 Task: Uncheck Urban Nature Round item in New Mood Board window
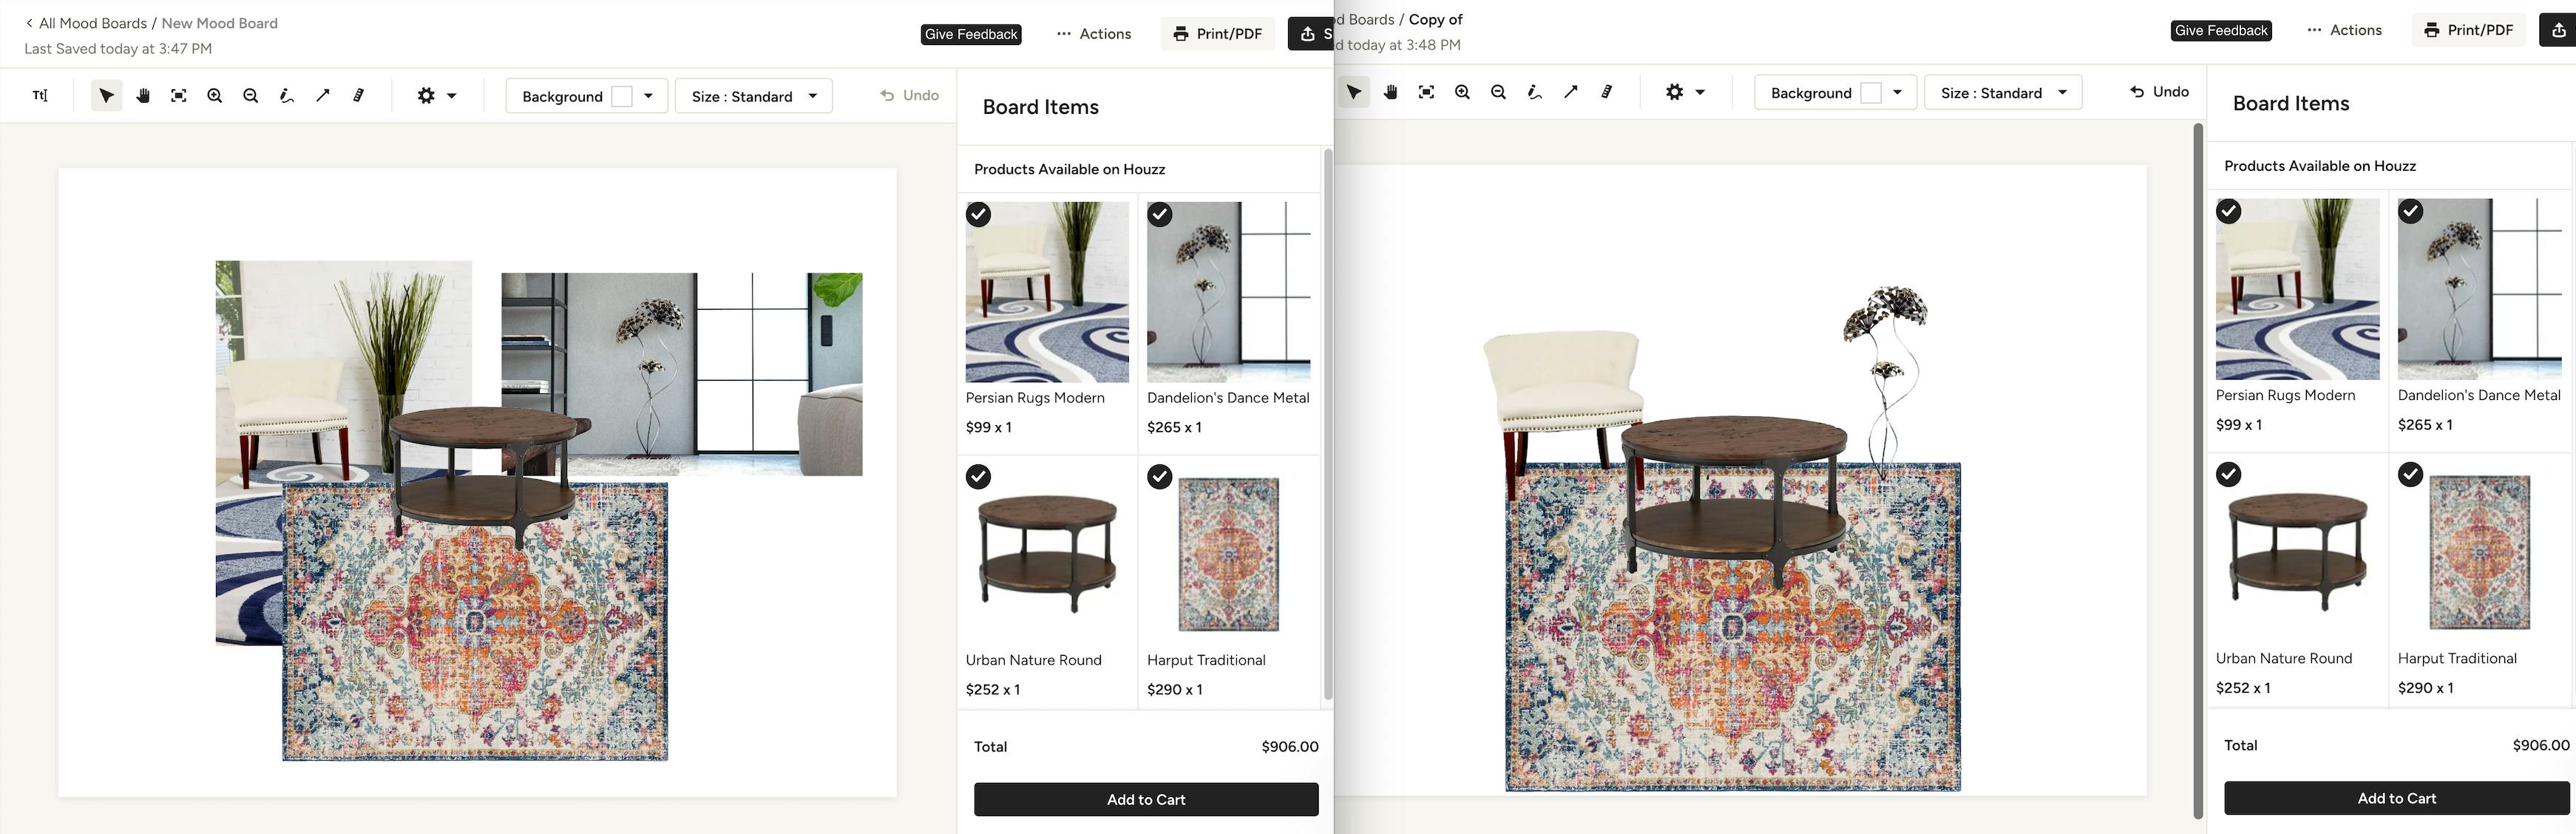(978, 477)
